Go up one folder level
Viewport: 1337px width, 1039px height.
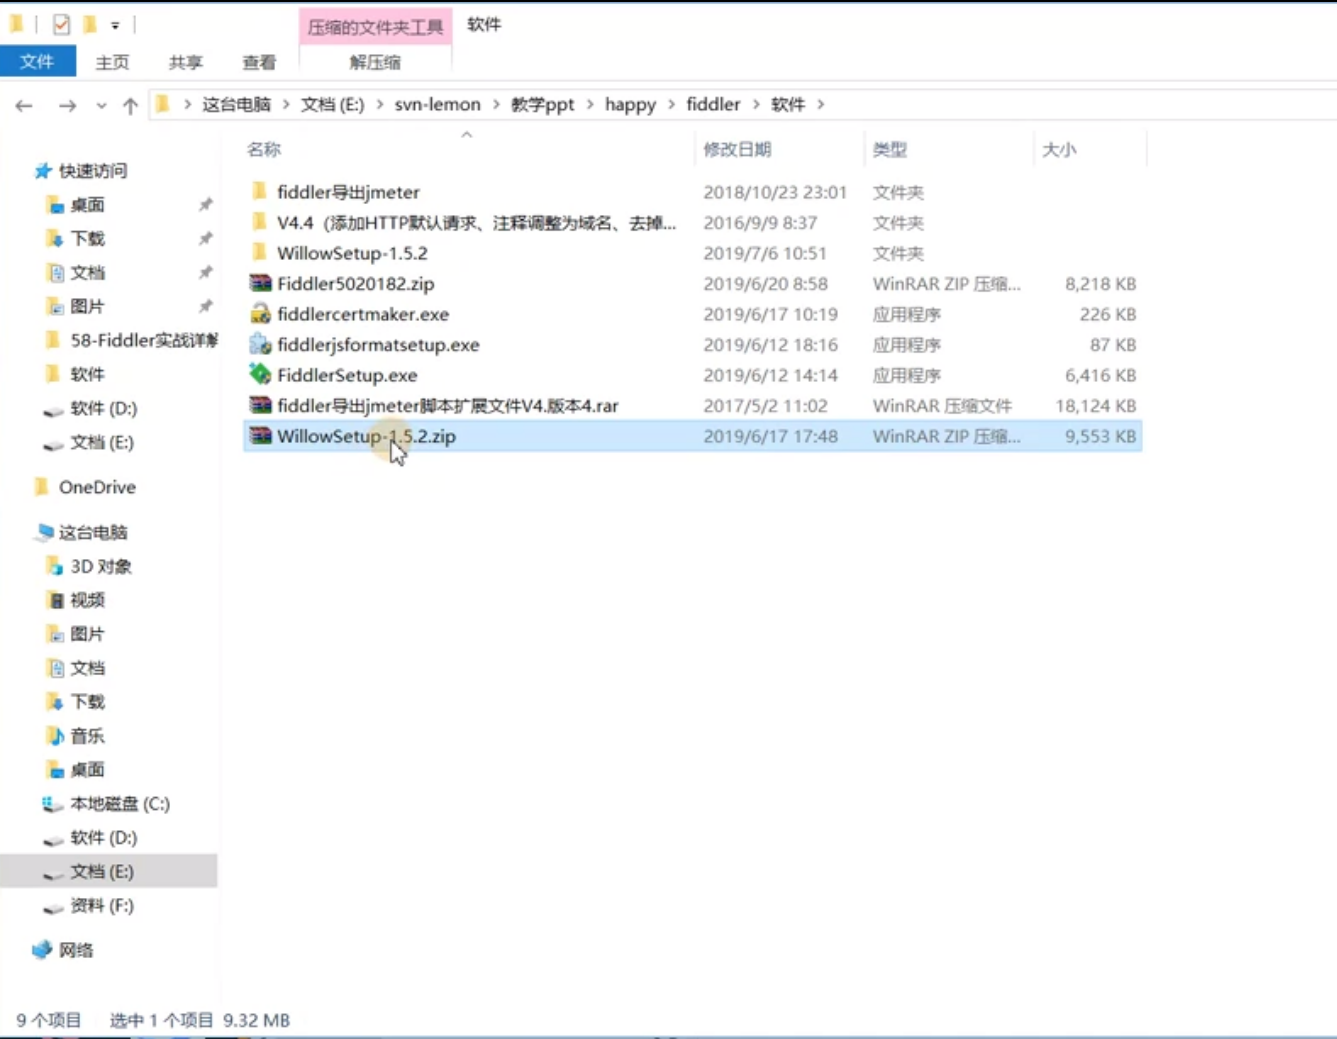[130, 105]
